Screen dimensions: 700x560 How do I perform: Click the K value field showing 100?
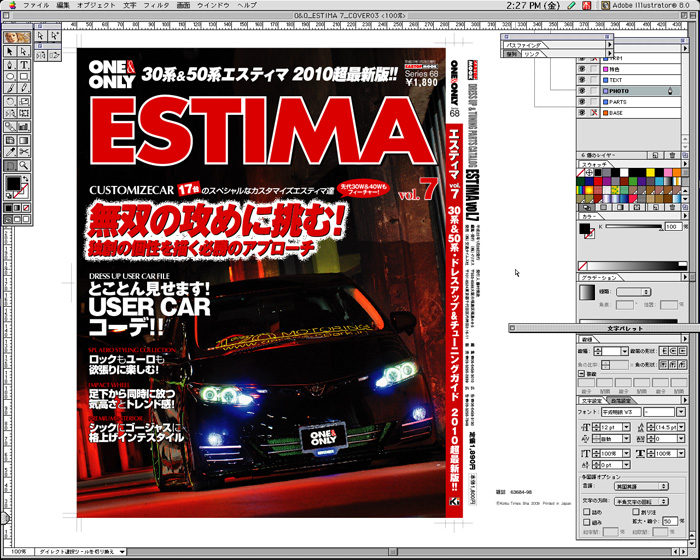(x=673, y=227)
